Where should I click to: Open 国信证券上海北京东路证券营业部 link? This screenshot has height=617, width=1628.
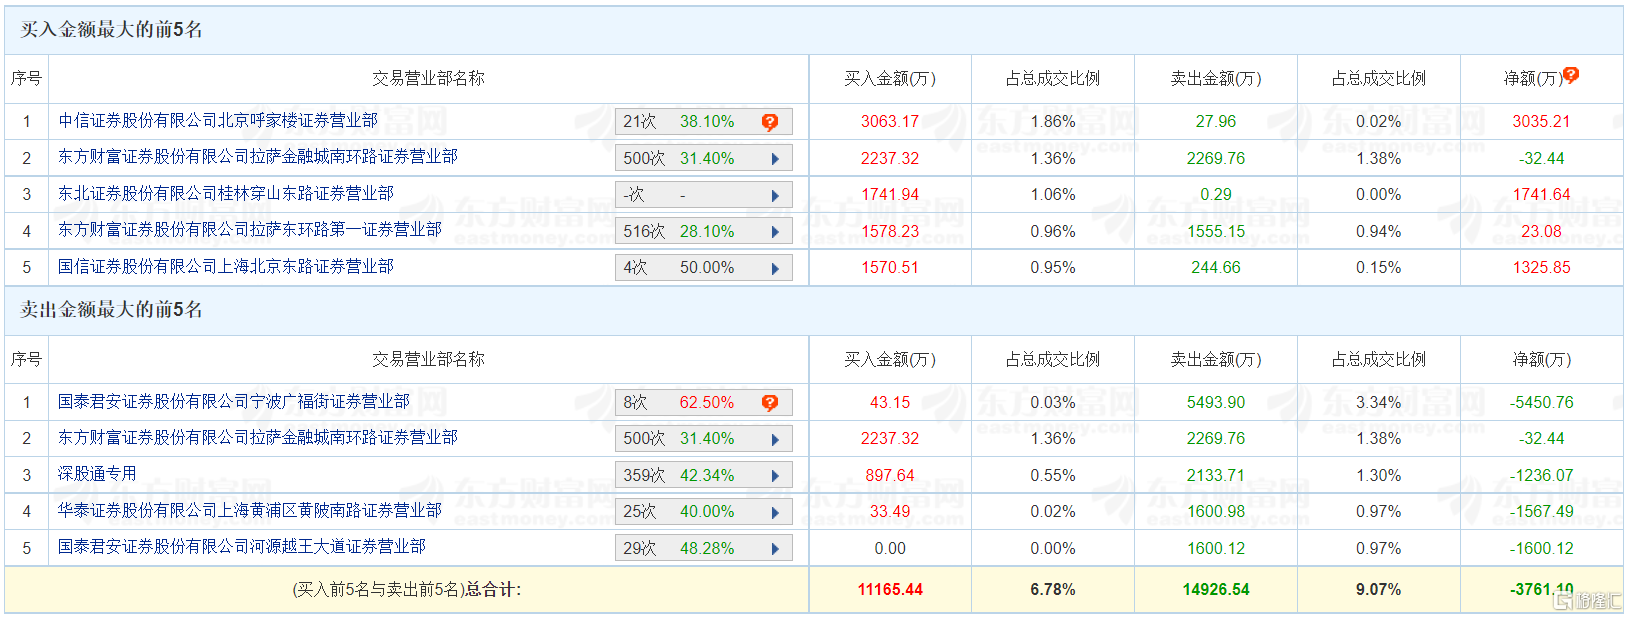pos(226,266)
